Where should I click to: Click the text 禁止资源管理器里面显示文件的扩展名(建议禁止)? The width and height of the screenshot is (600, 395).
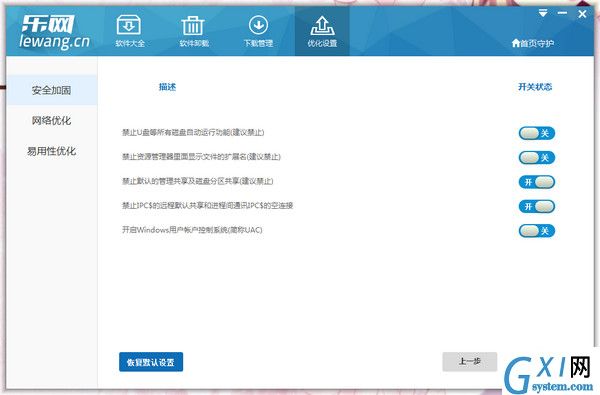click(201, 157)
